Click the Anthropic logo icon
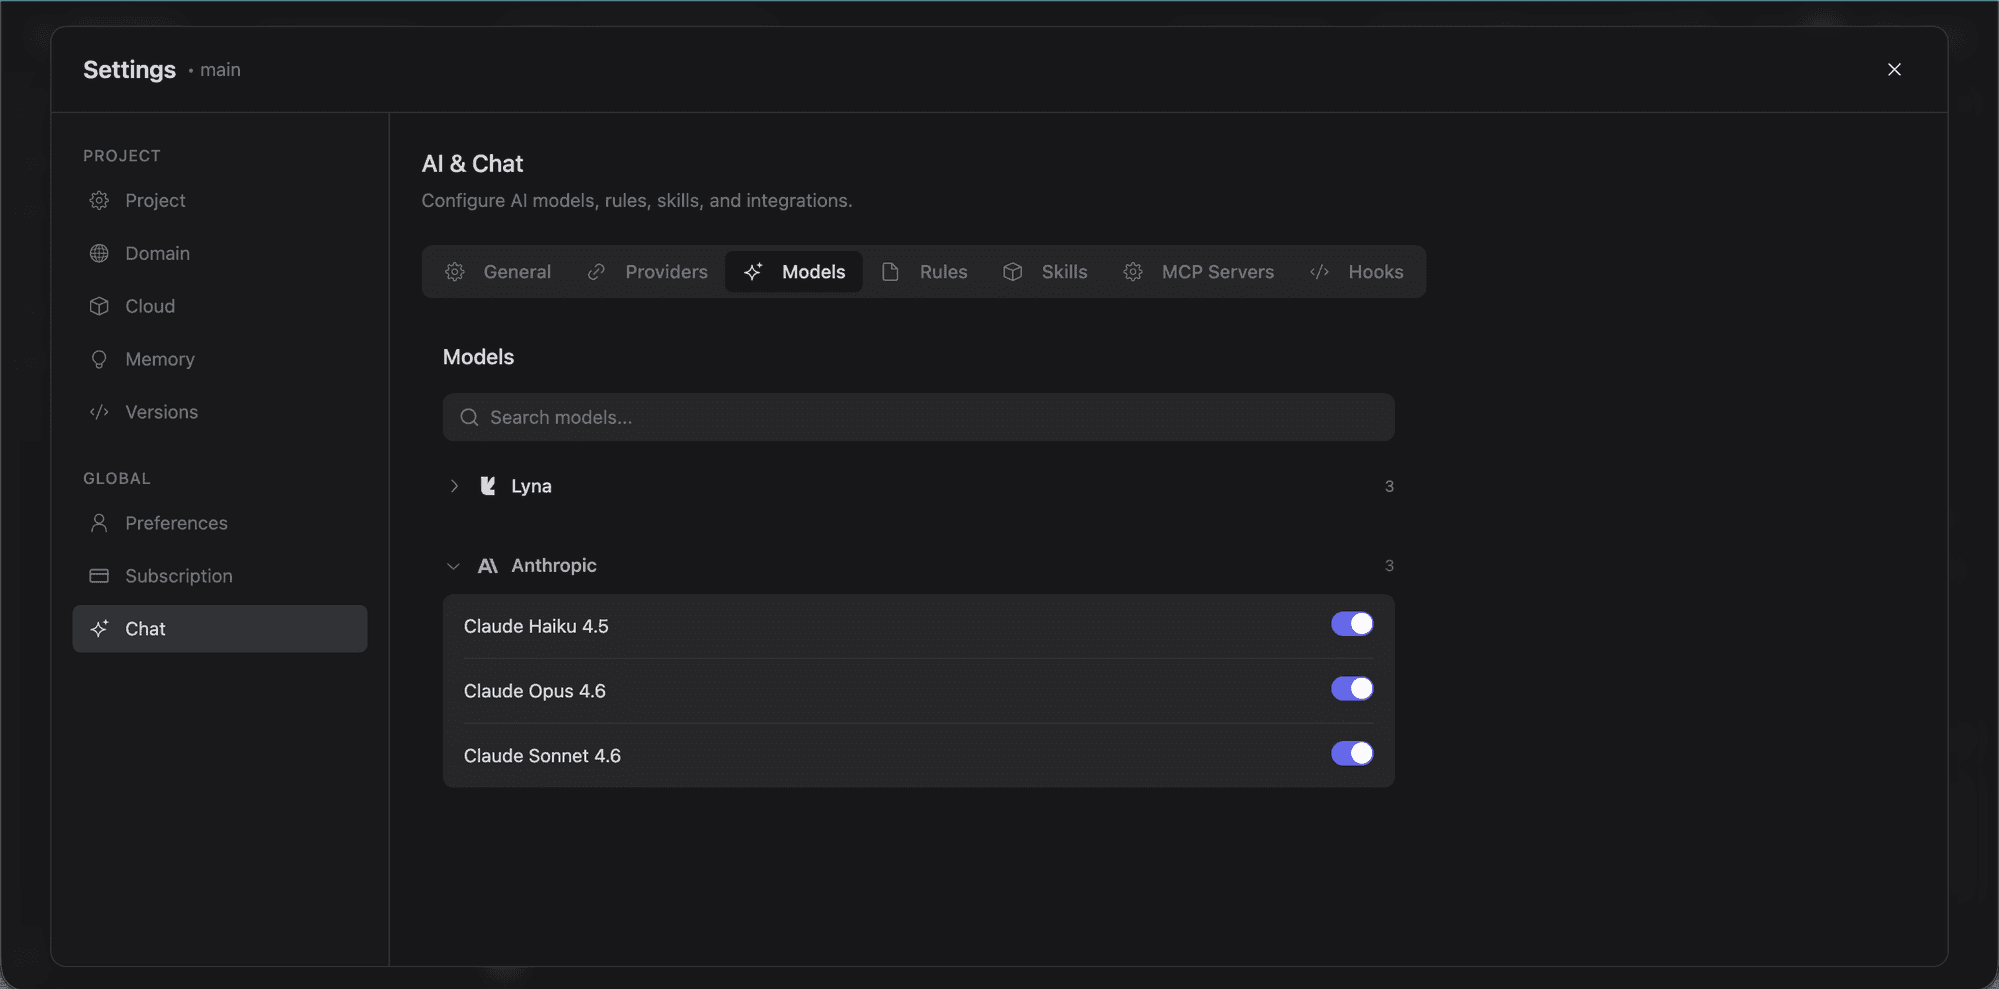The image size is (1999, 989). 488,566
